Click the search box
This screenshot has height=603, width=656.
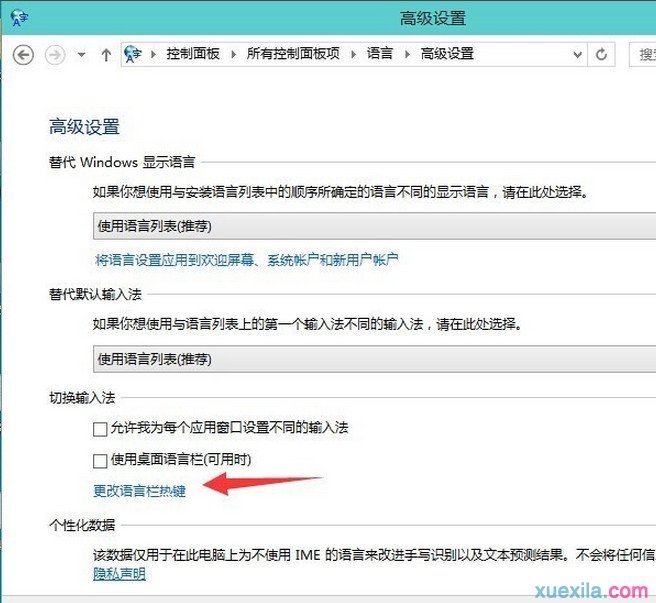(x=643, y=54)
